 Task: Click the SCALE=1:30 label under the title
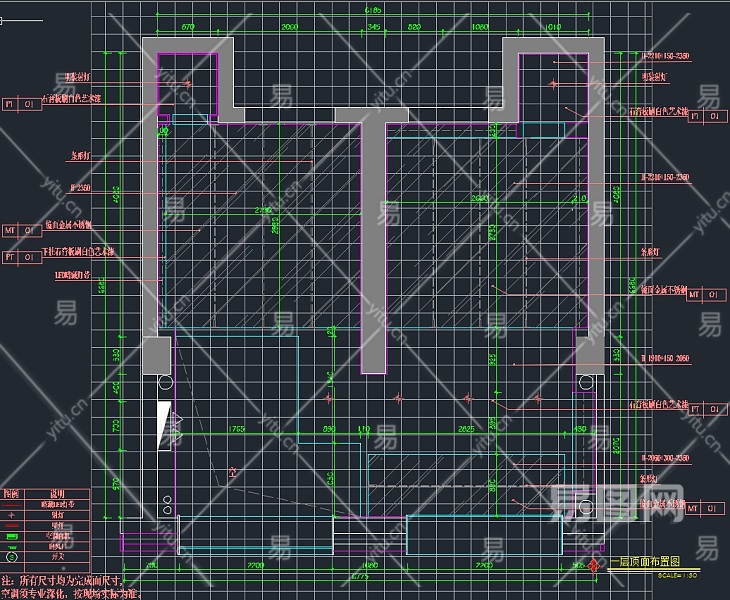(677, 575)
